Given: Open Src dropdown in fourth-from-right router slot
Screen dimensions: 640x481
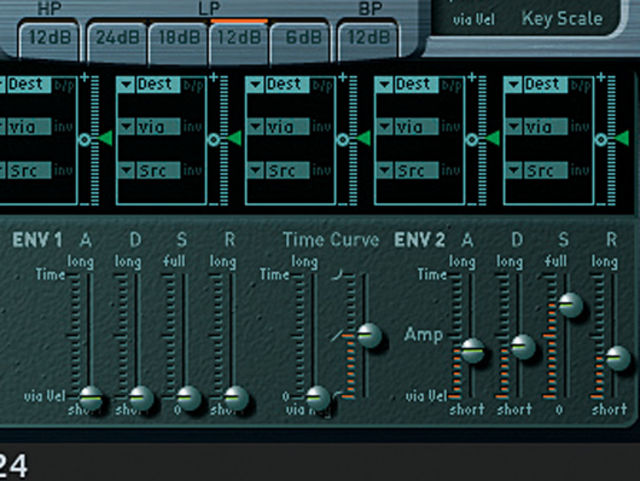Looking at the screenshot, I should [149, 170].
